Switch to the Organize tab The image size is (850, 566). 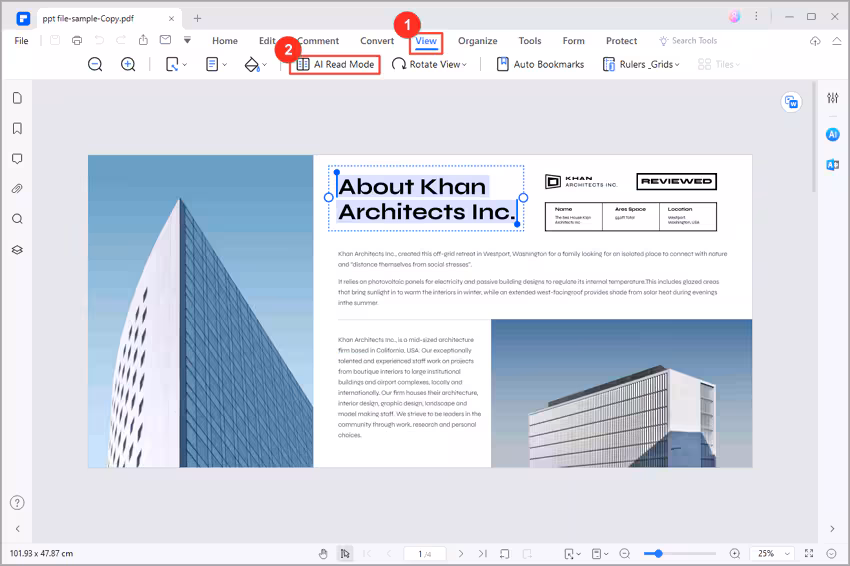(x=478, y=41)
